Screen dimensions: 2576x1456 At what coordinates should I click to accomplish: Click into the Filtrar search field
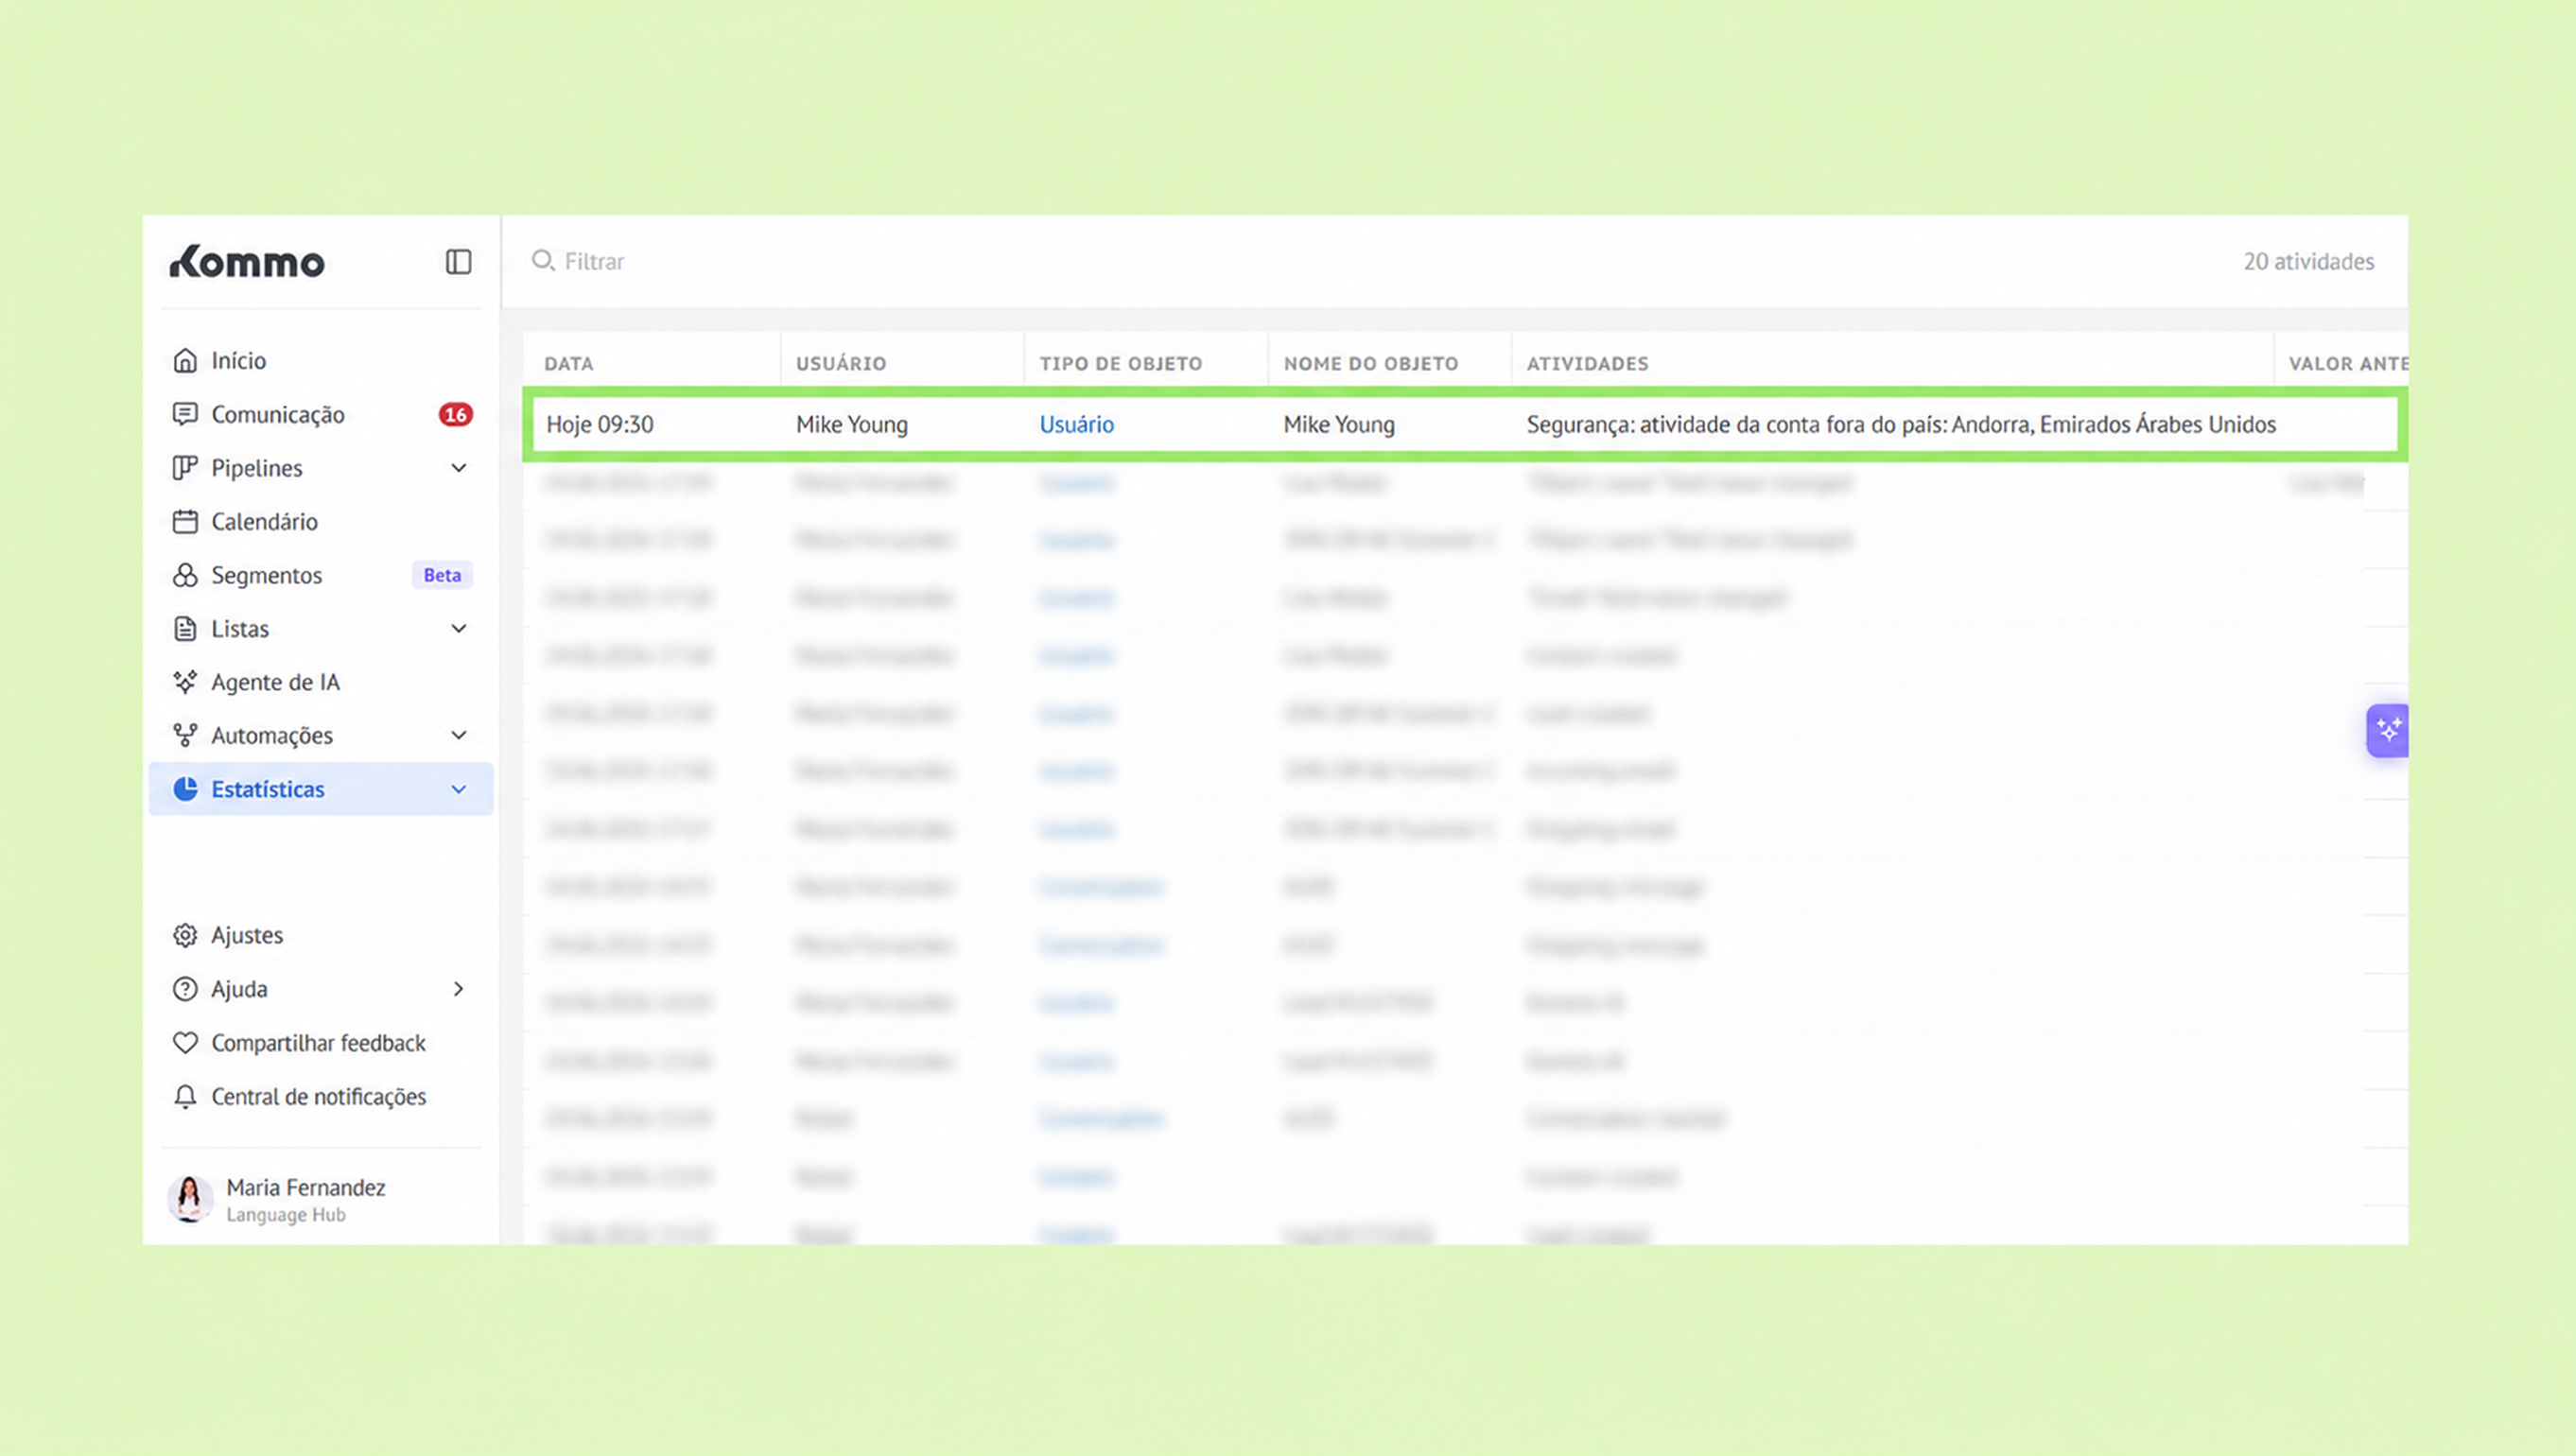point(594,261)
